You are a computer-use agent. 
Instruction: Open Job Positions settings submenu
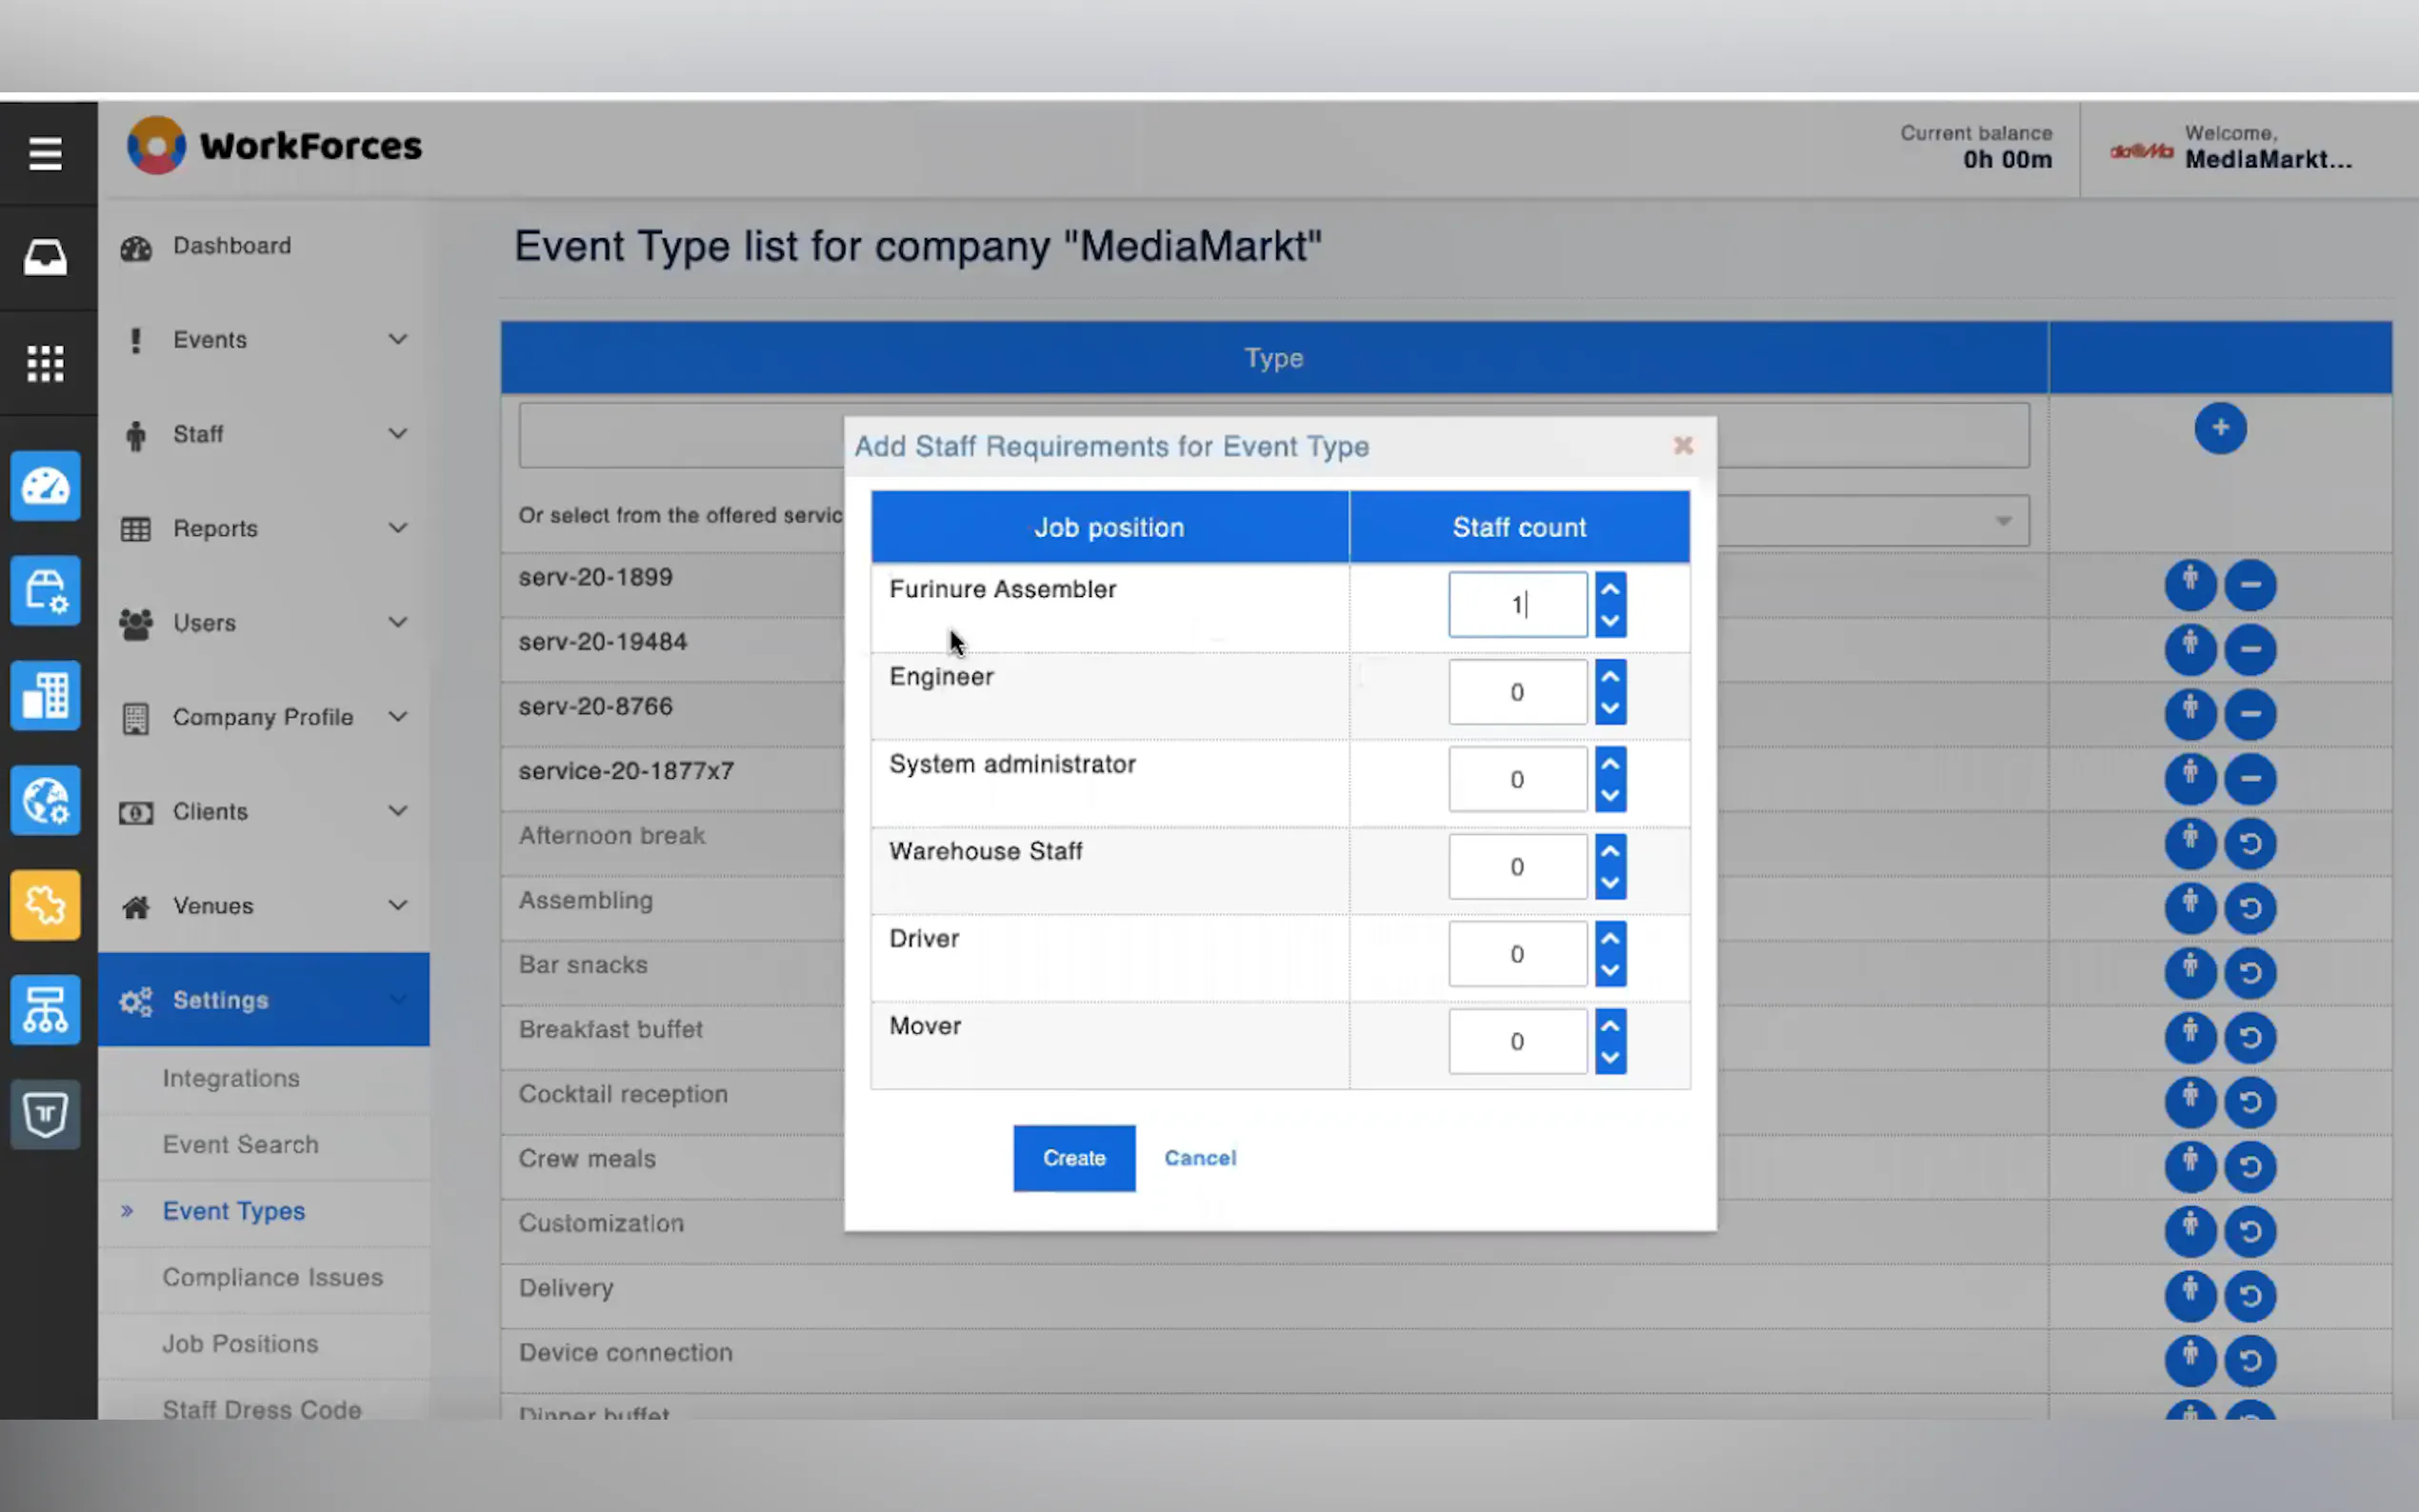point(240,1343)
